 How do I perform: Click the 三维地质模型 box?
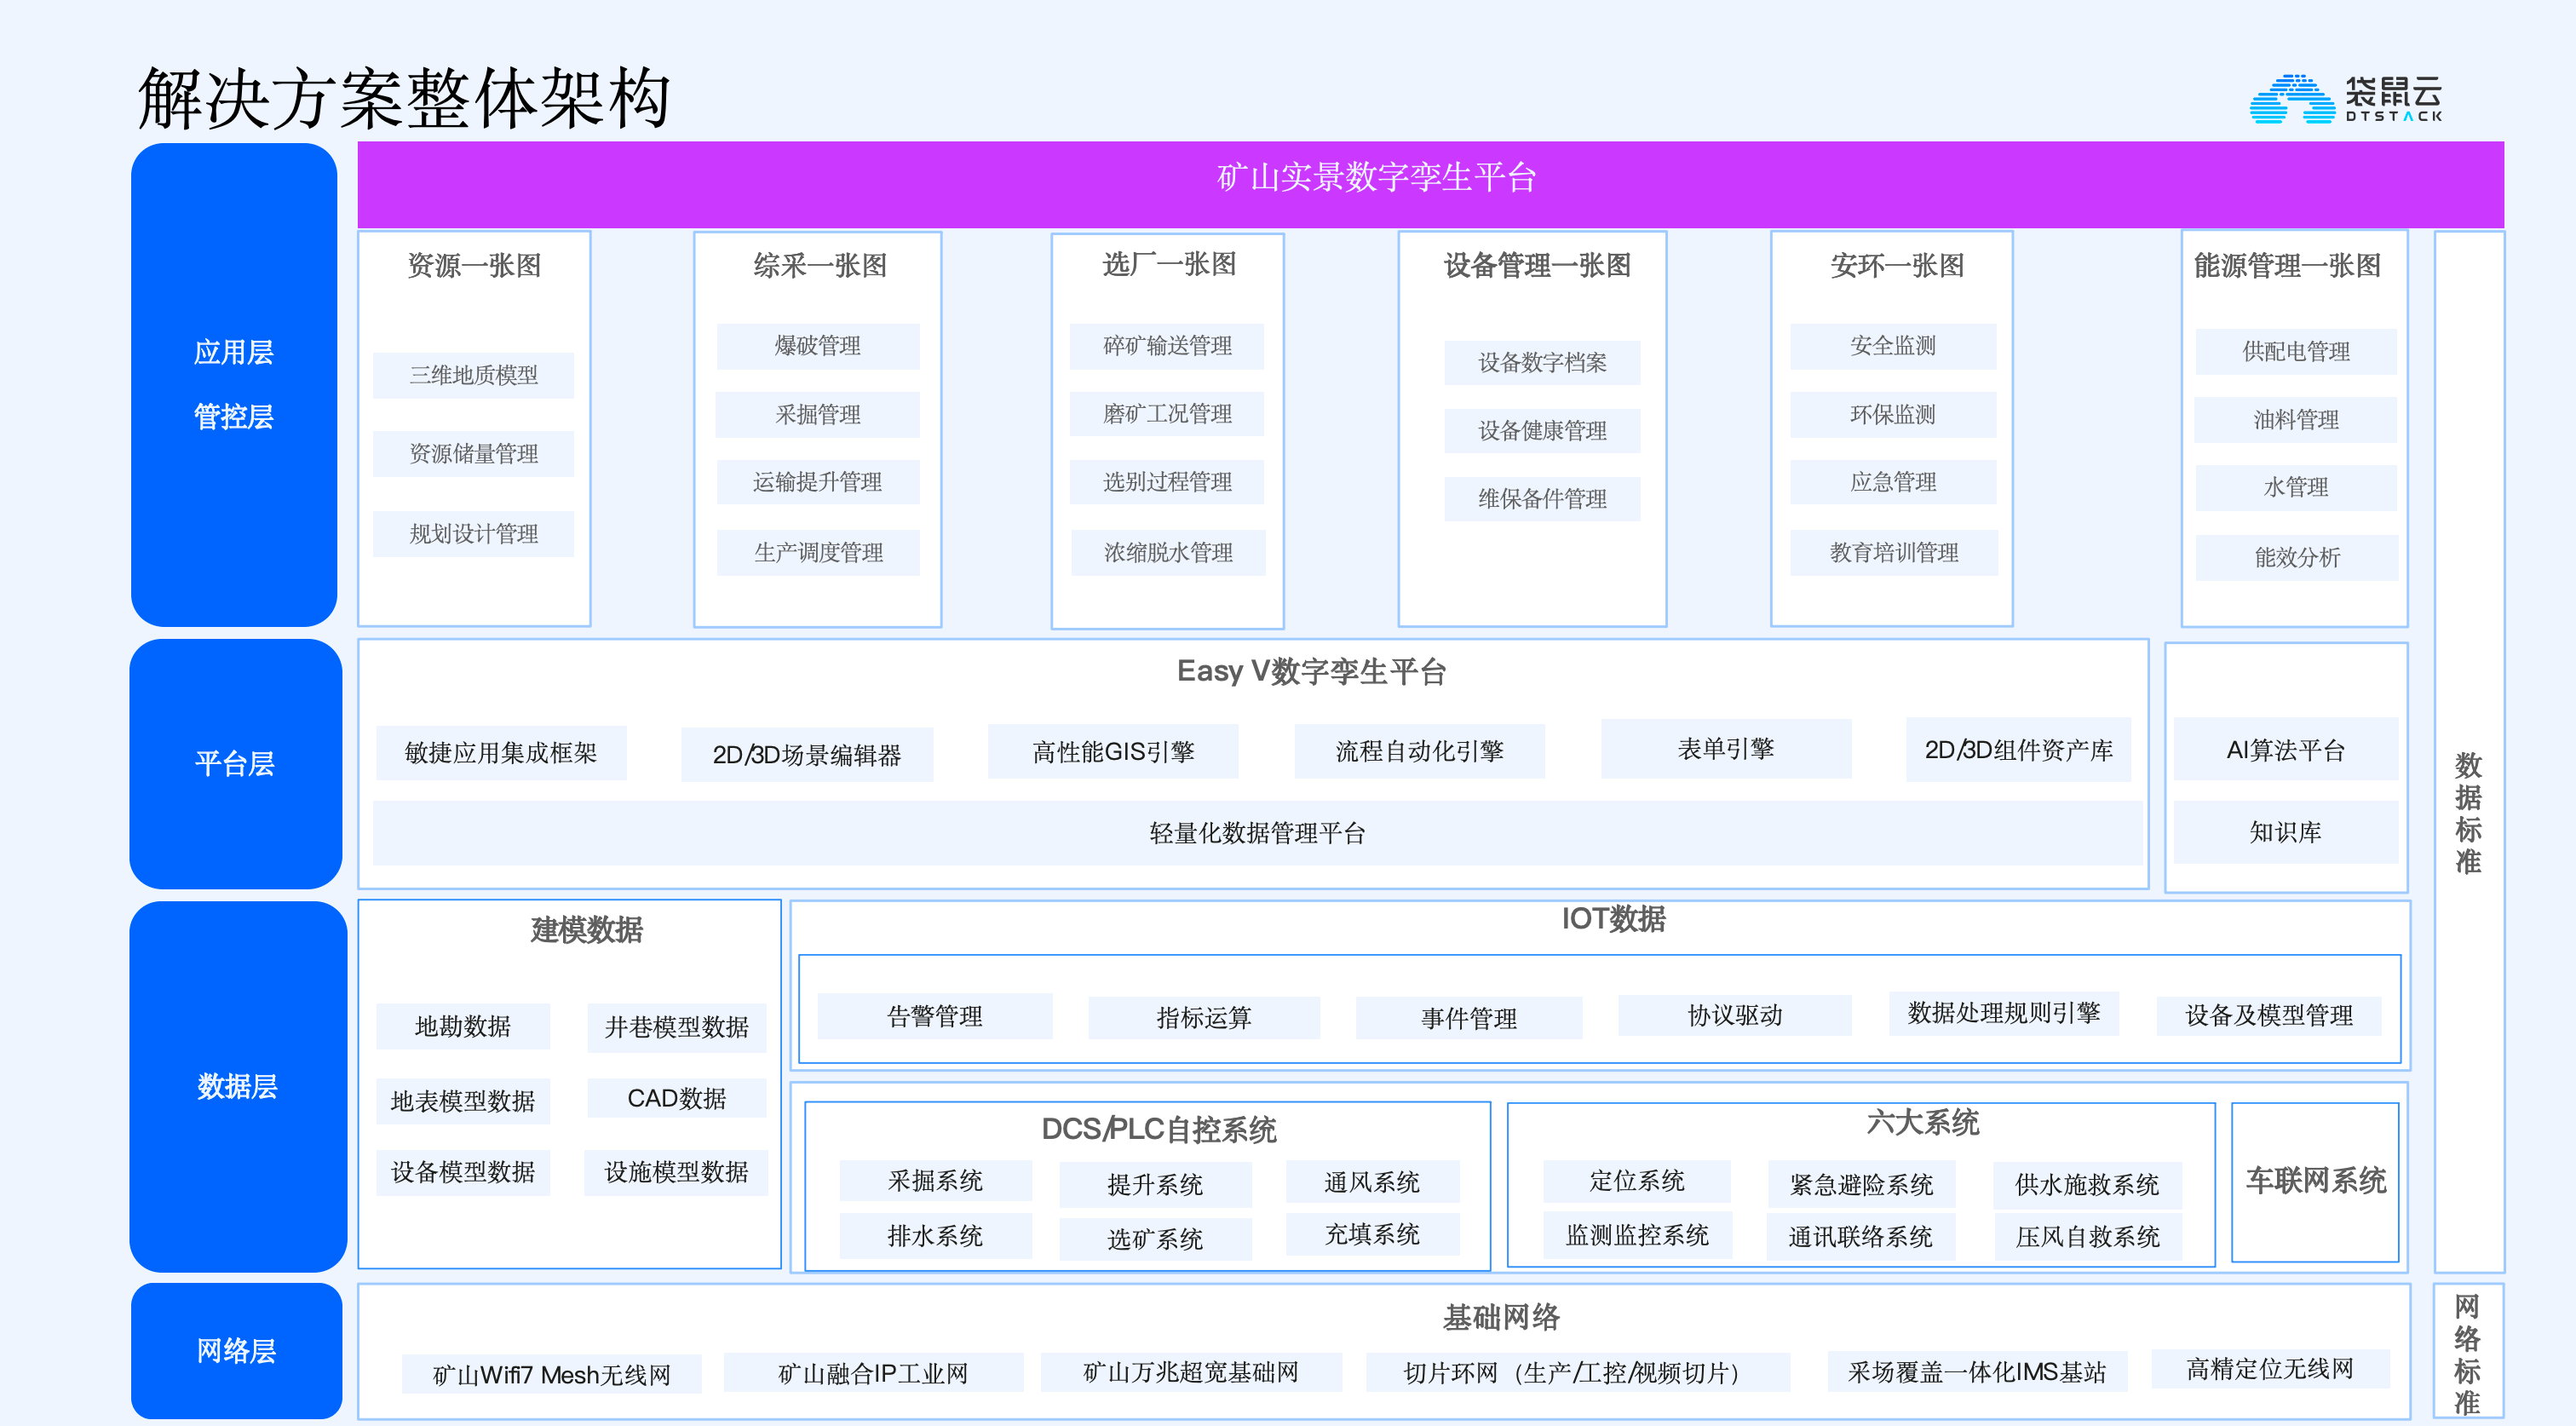tap(473, 375)
